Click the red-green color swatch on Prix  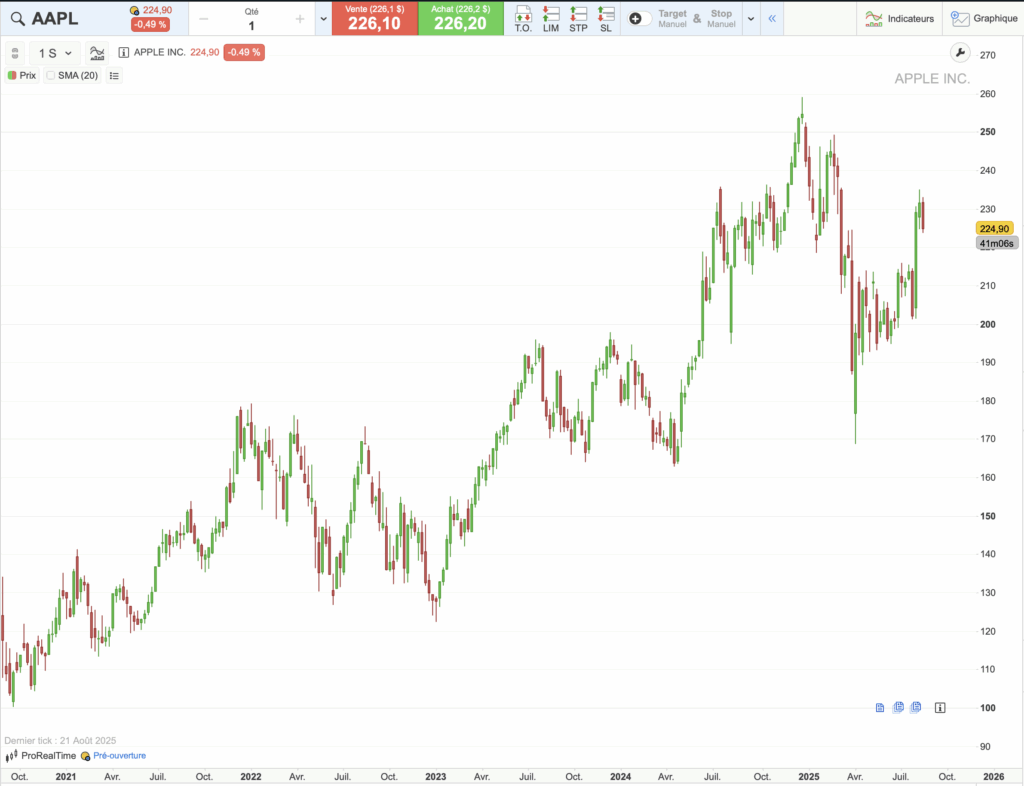(12, 75)
